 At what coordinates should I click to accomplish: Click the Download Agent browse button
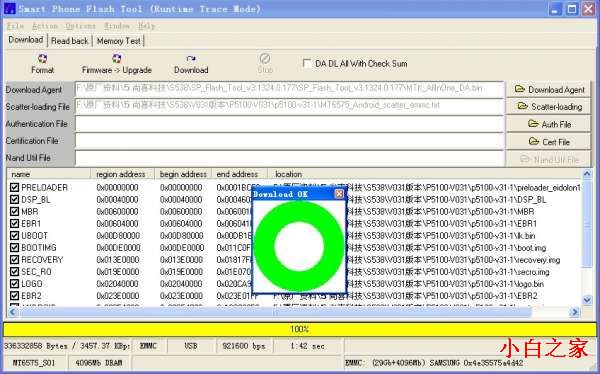tap(548, 89)
